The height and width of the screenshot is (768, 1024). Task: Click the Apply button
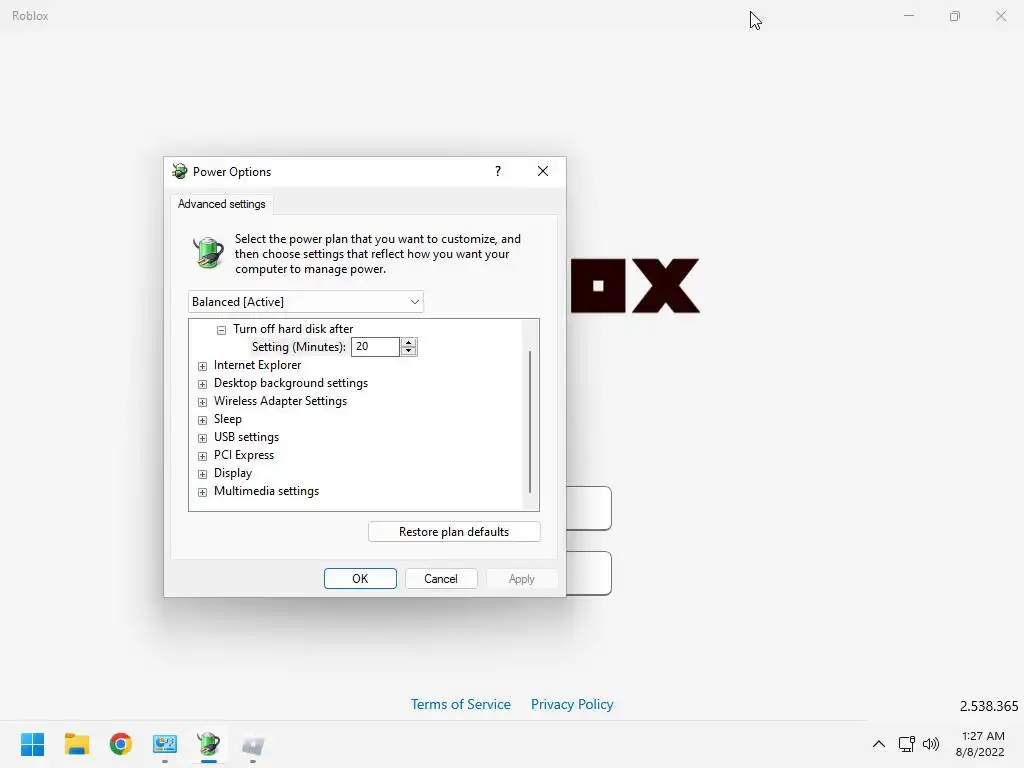point(522,579)
